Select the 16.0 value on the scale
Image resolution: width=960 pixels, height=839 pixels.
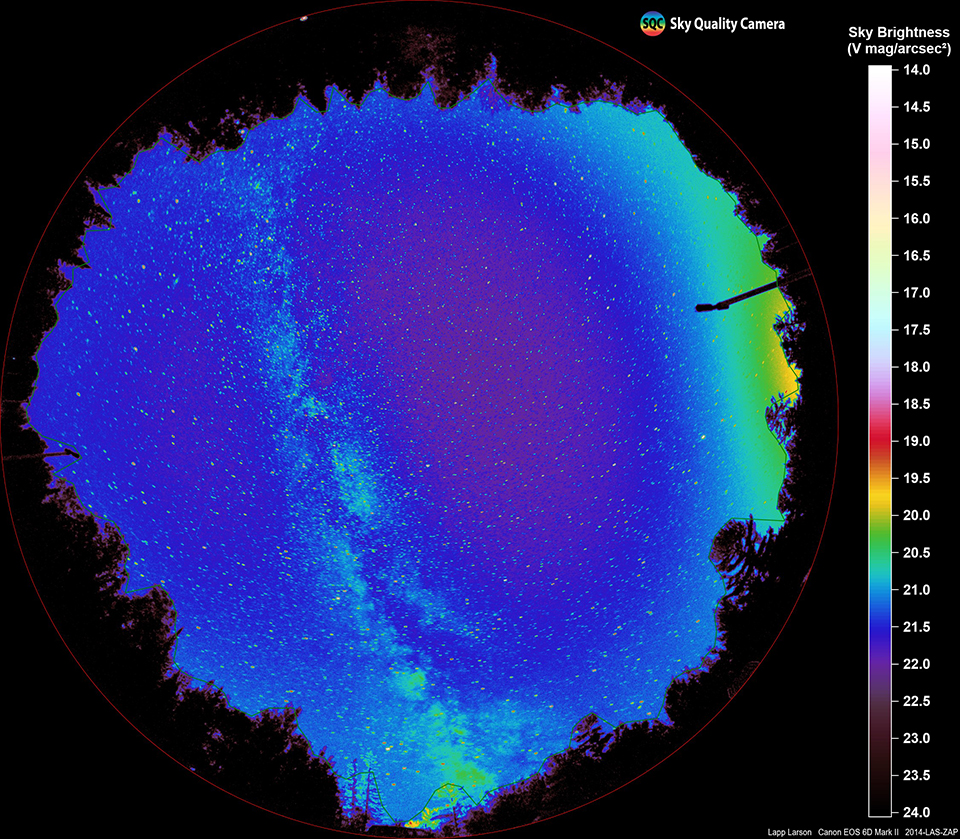point(917,218)
